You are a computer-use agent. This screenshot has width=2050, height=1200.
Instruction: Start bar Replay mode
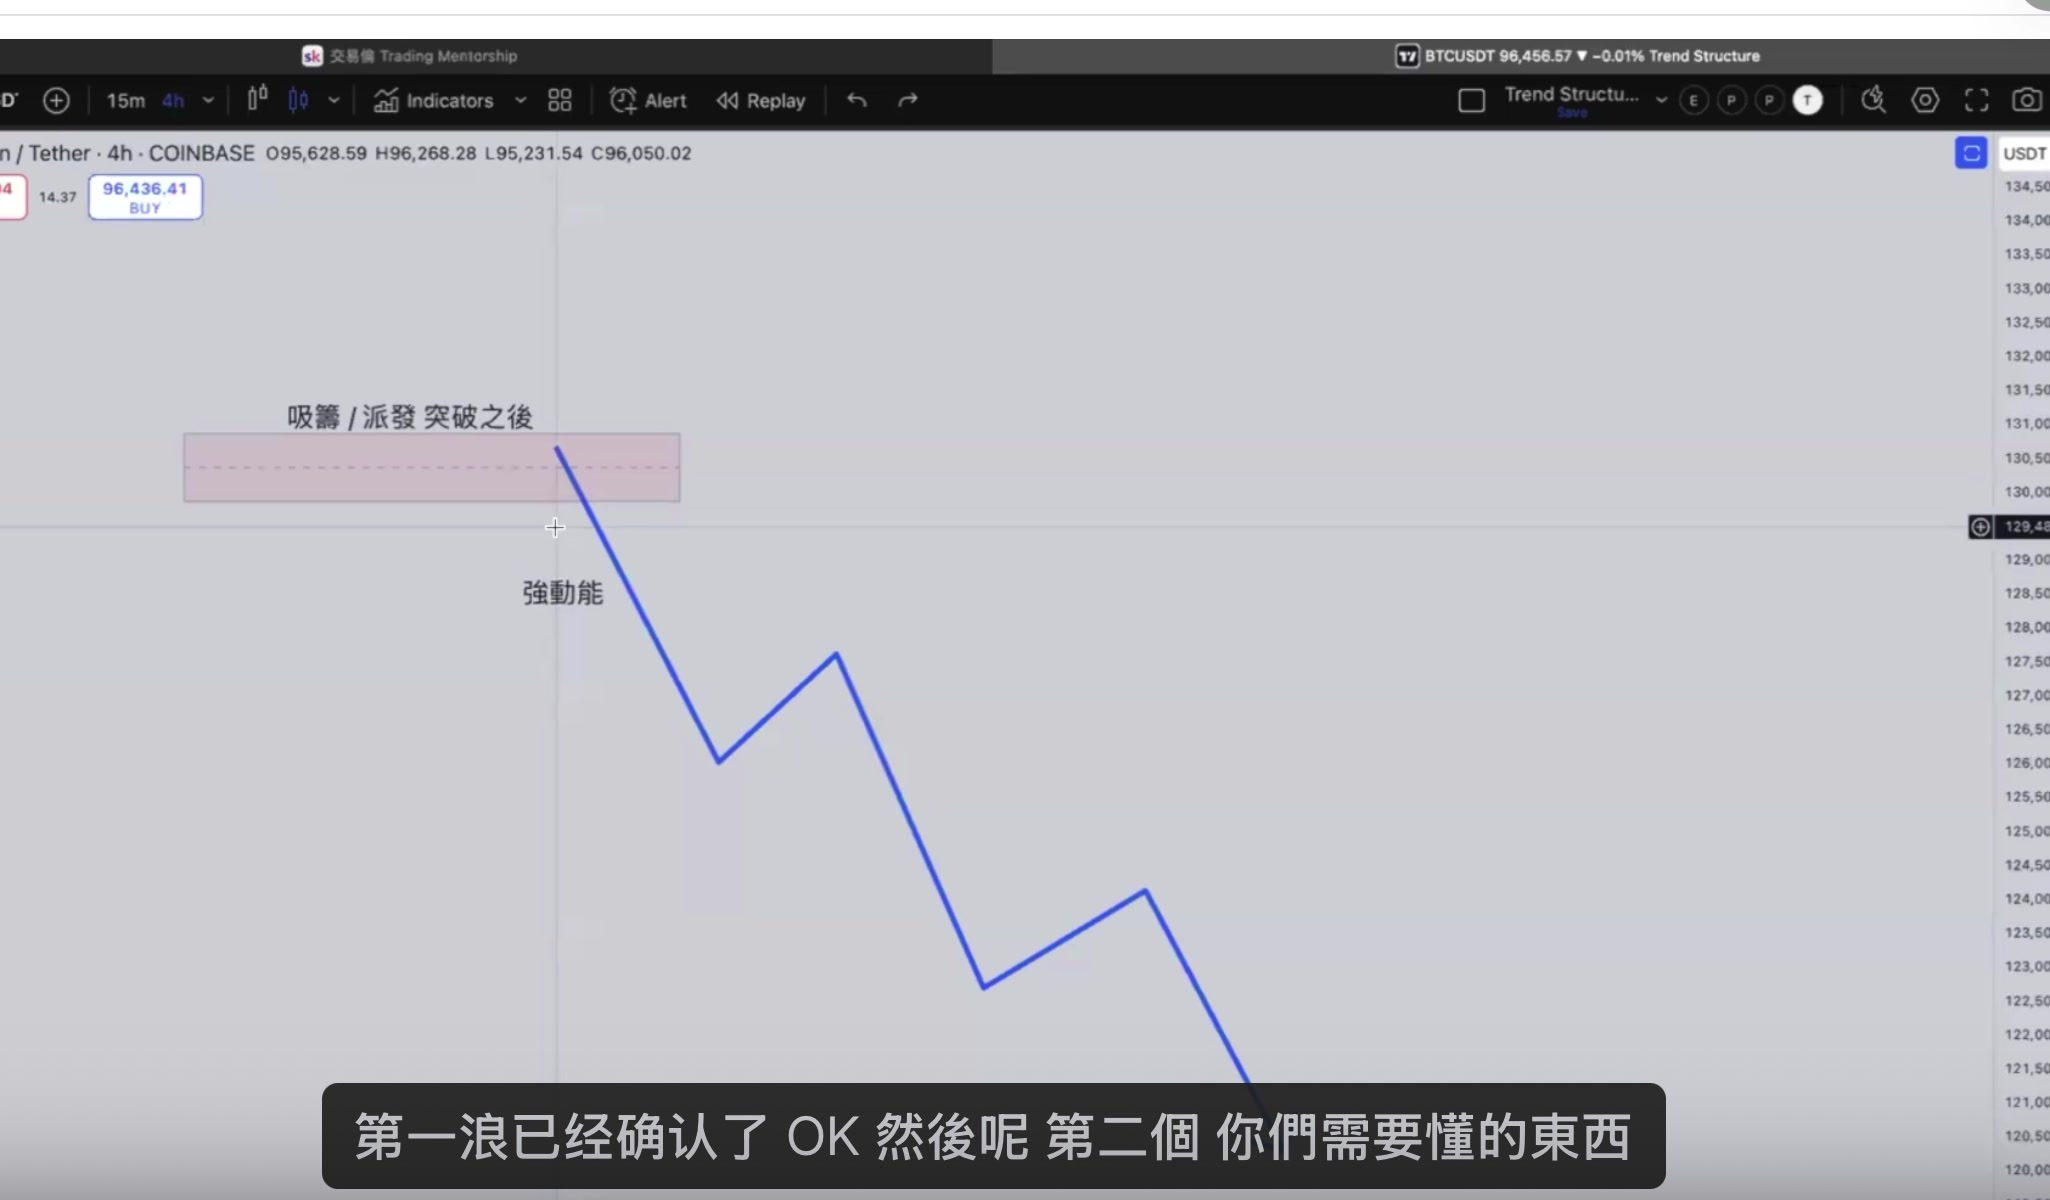(x=760, y=100)
